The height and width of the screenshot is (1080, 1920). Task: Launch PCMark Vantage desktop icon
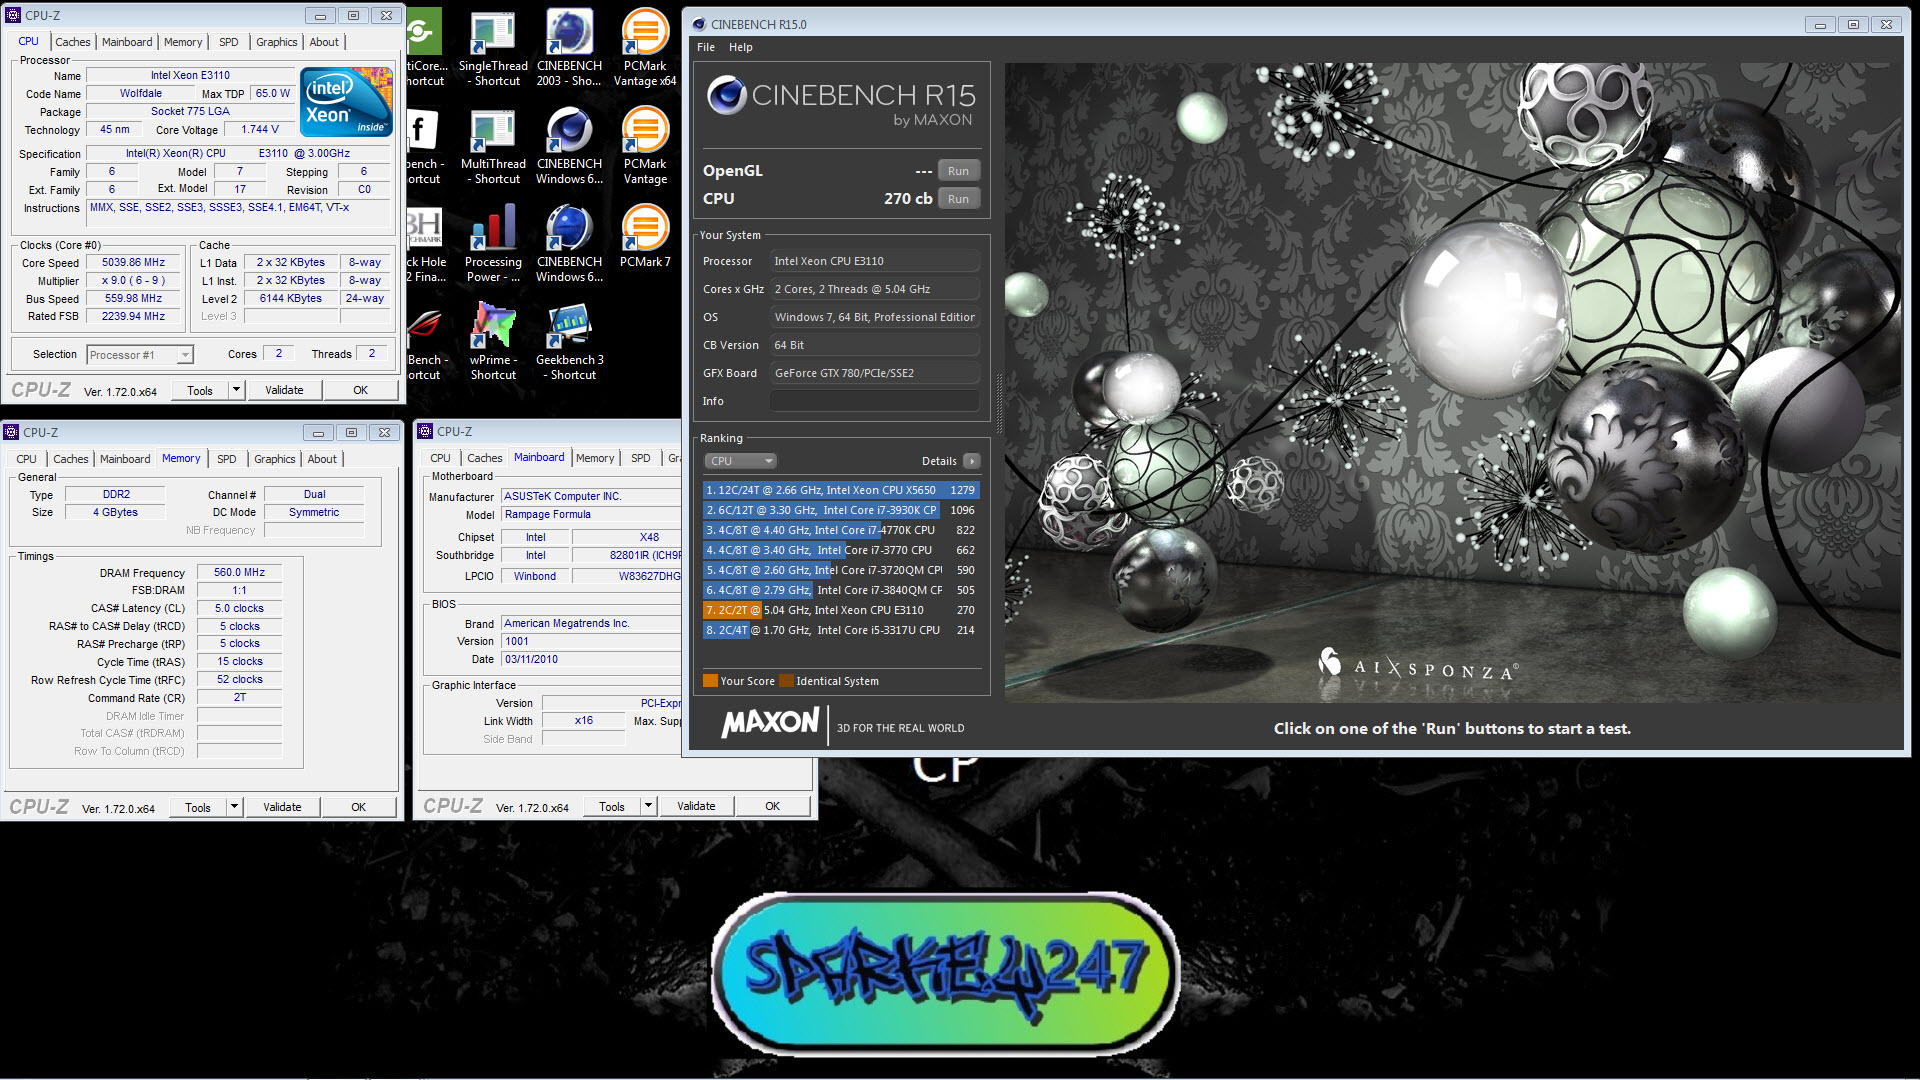[x=645, y=146]
